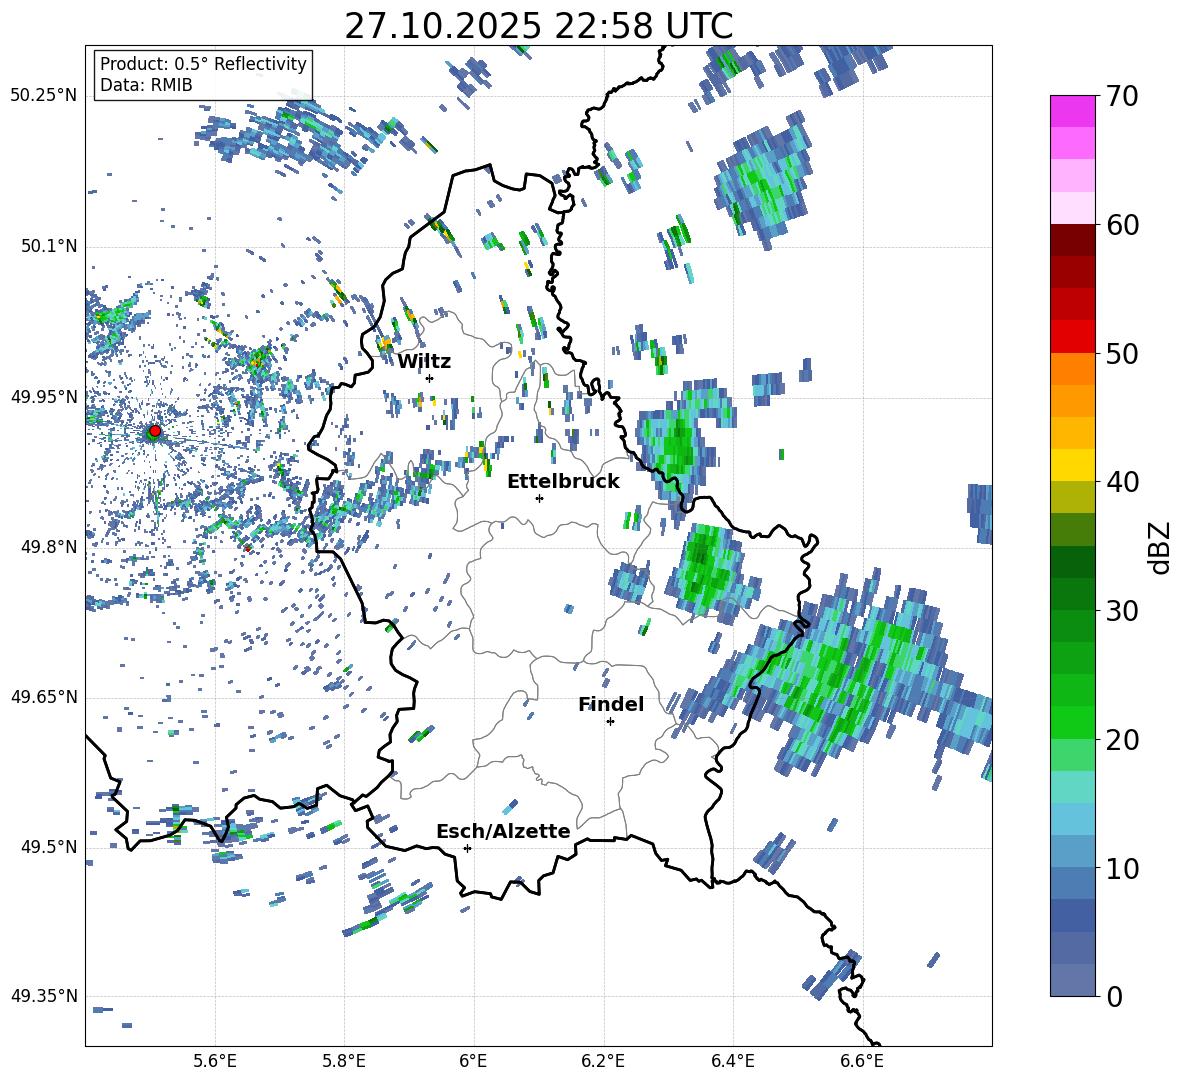Click the 0 tick on the colorbar

1114,996
